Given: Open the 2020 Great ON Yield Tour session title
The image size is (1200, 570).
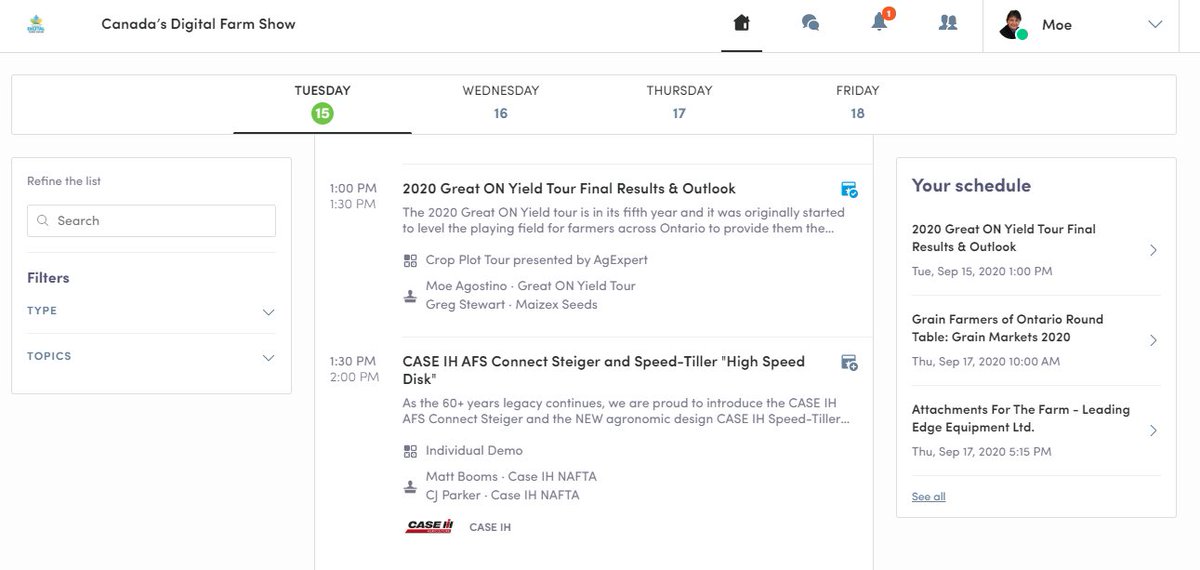Looking at the screenshot, I should point(569,188).
